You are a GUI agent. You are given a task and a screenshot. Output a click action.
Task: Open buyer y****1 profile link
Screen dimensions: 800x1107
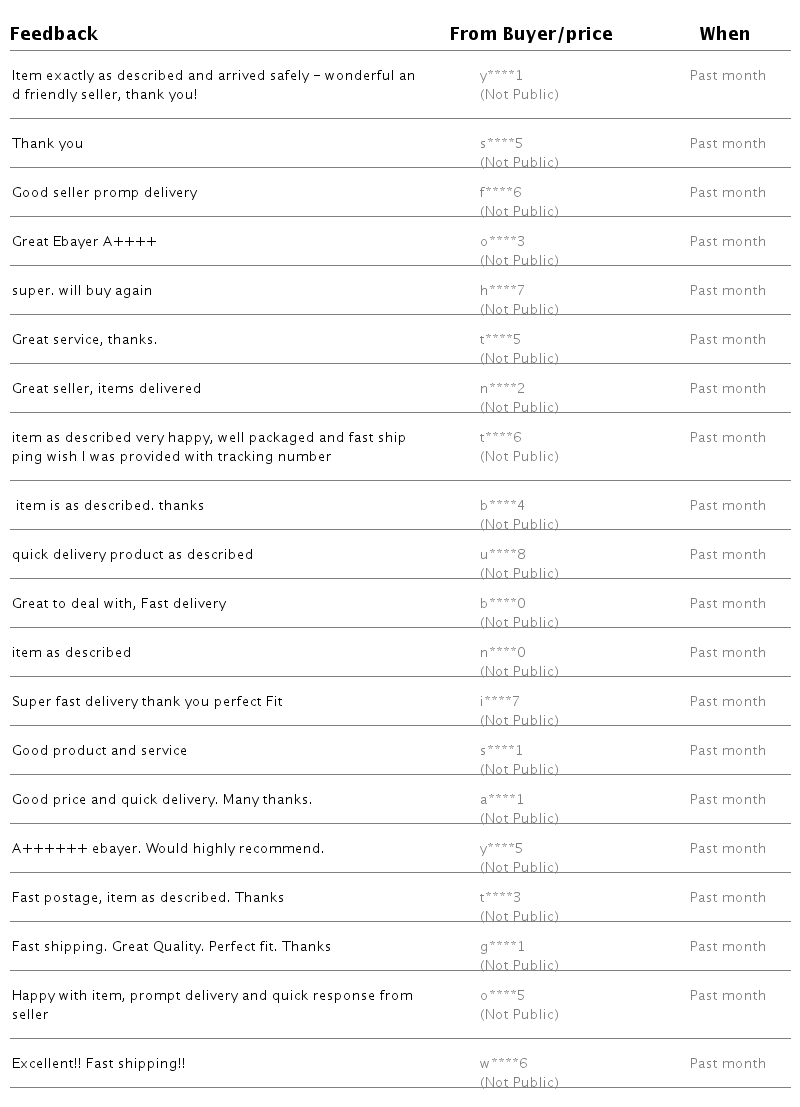pyautogui.click(x=501, y=76)
